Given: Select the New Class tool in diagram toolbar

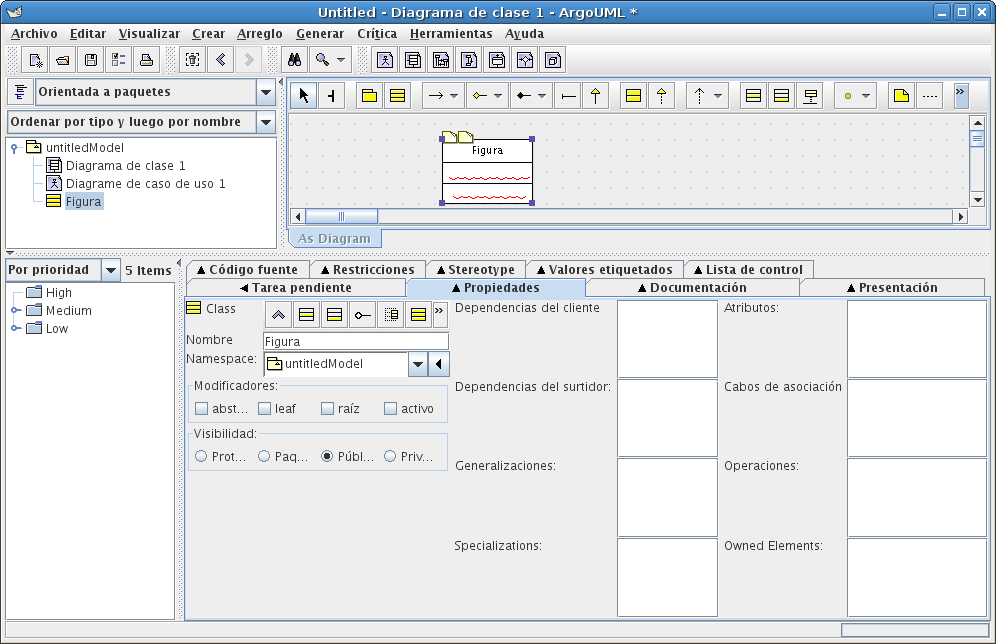Looking at the screenshot, I should tap(397, 96).
